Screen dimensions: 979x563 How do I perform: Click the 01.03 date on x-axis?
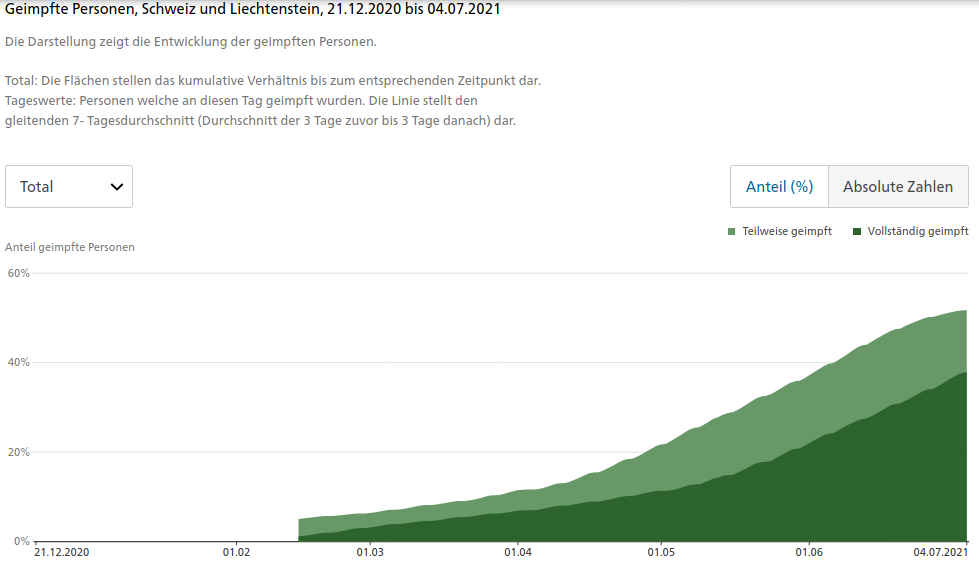click(370, 552)
